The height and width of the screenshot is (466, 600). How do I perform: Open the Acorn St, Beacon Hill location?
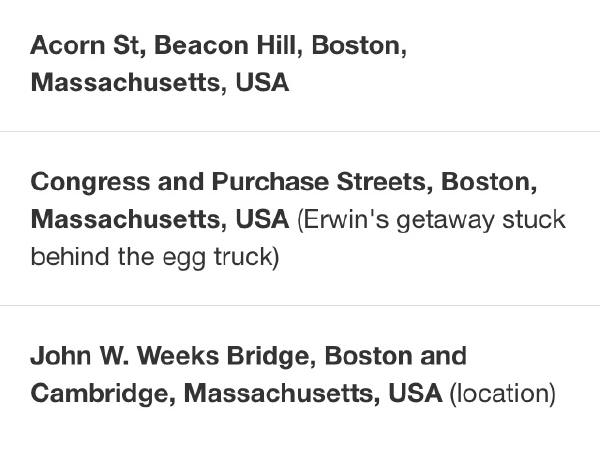pos(300,64)
